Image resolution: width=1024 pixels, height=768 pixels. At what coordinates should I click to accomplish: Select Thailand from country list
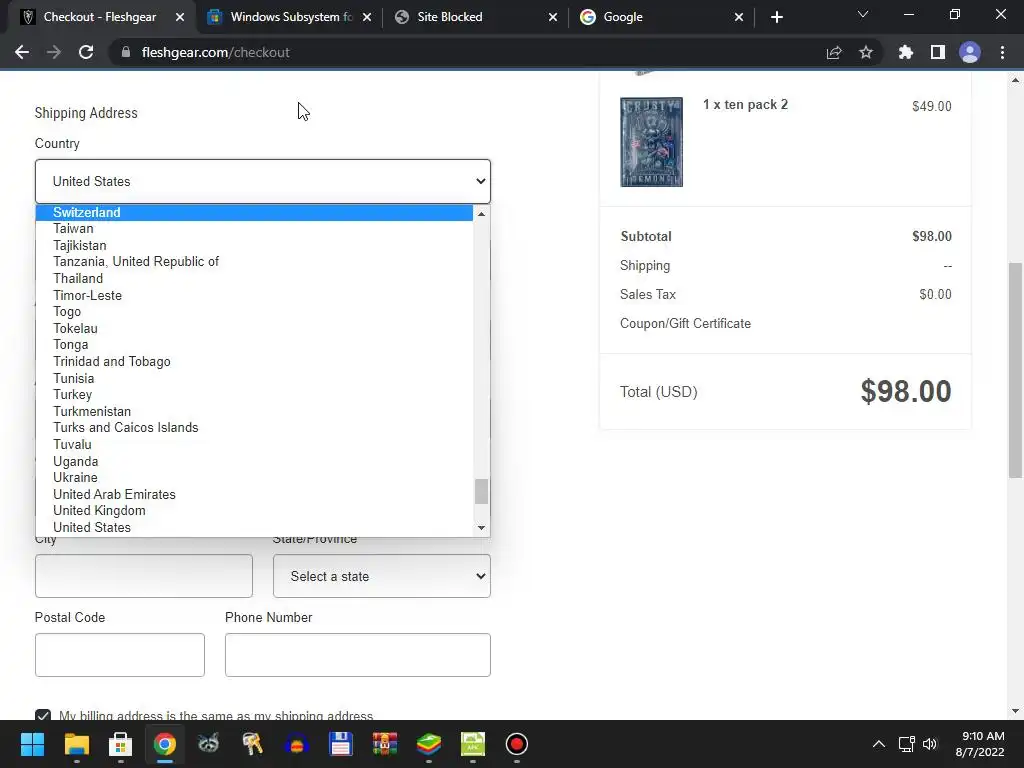pos(254,278)
